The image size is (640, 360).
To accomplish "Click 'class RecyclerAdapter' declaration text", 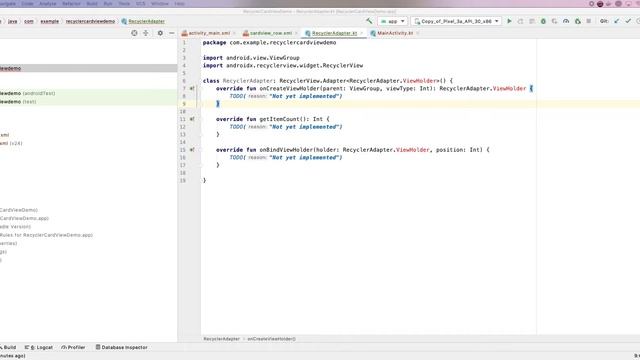I will point(238,81).
